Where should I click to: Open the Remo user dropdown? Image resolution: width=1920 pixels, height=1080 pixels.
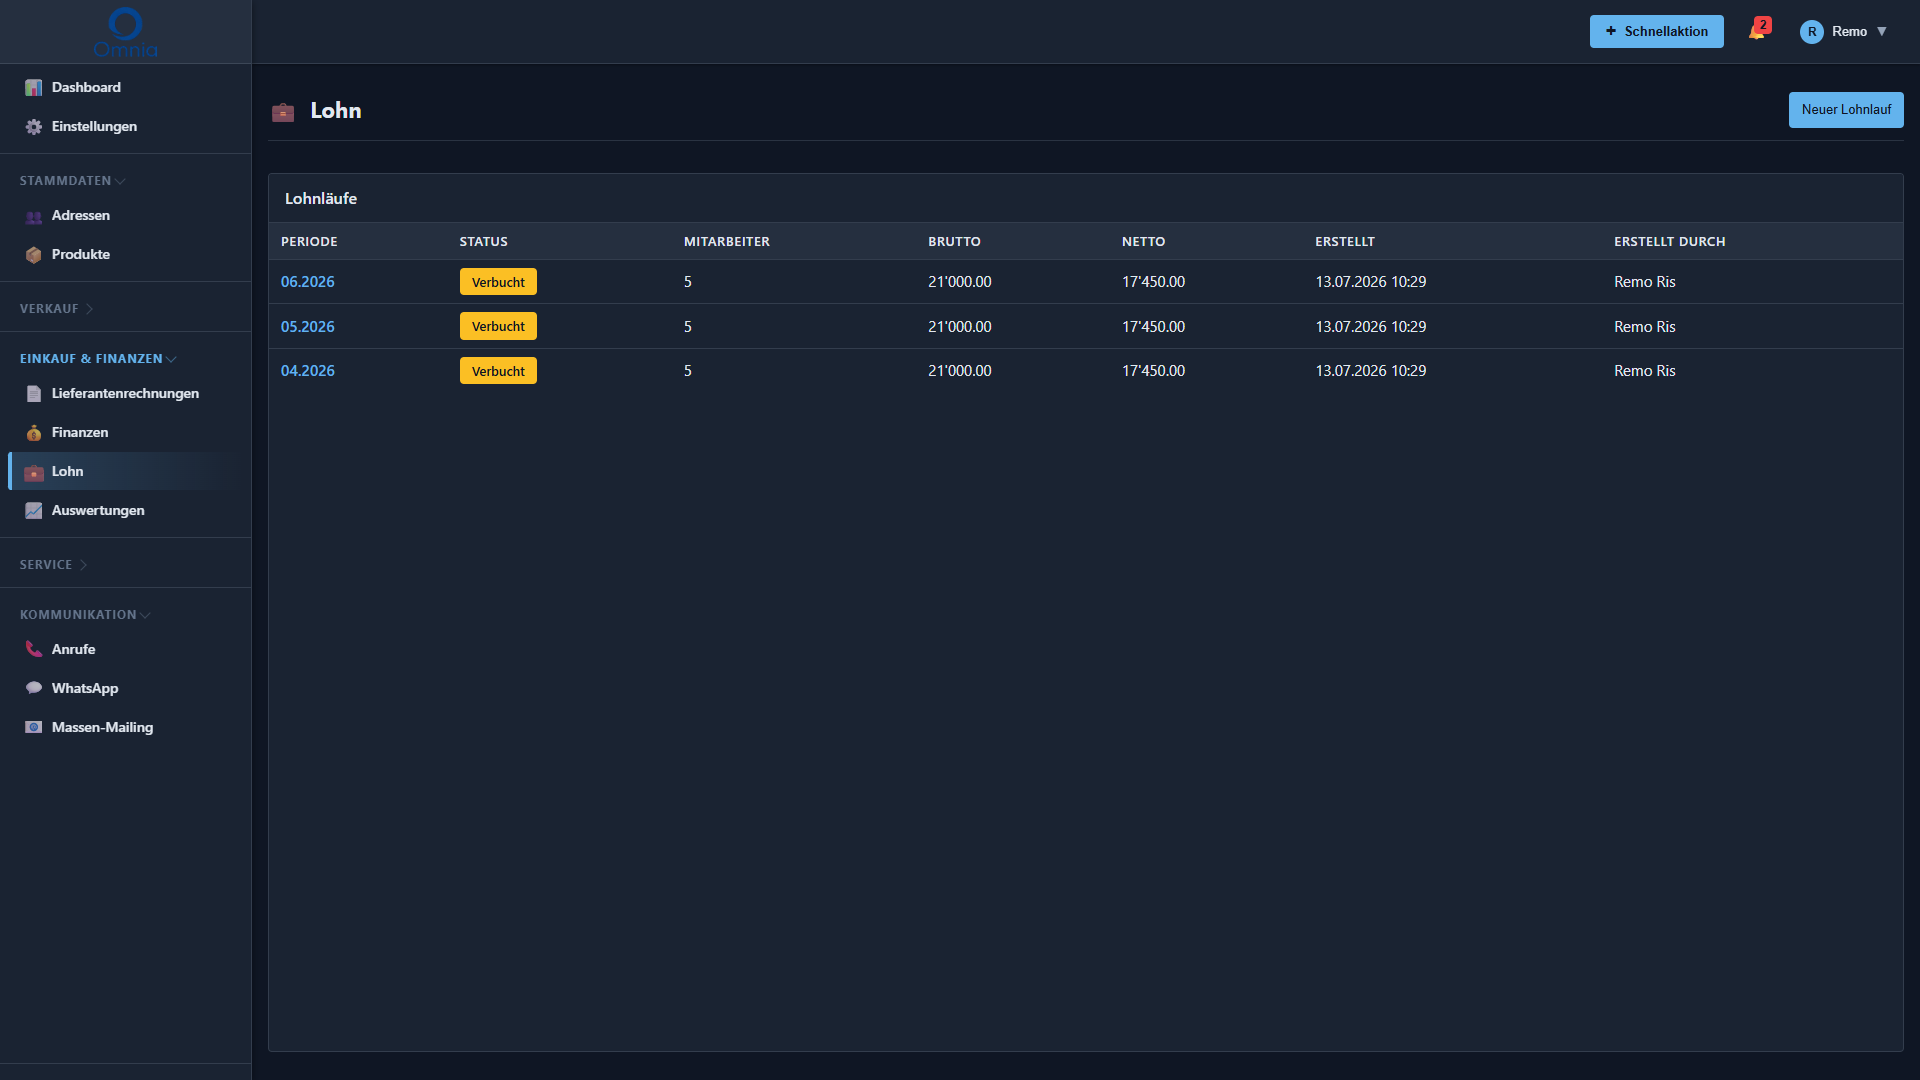pos(1843,31)
